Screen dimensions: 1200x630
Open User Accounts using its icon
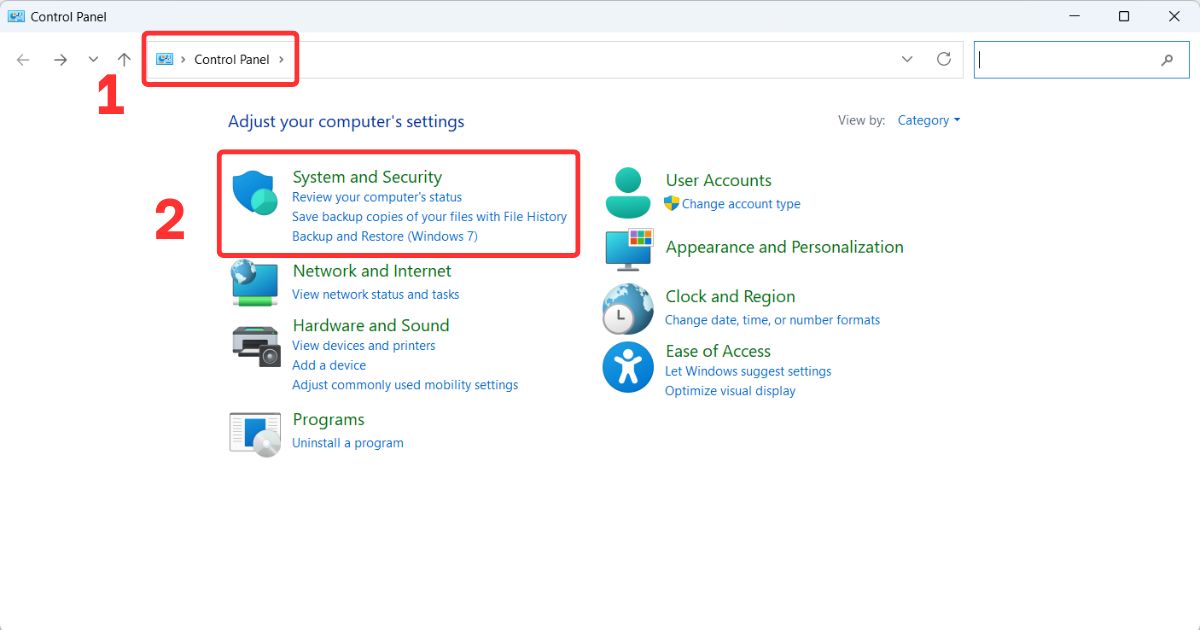pos(627,191)
